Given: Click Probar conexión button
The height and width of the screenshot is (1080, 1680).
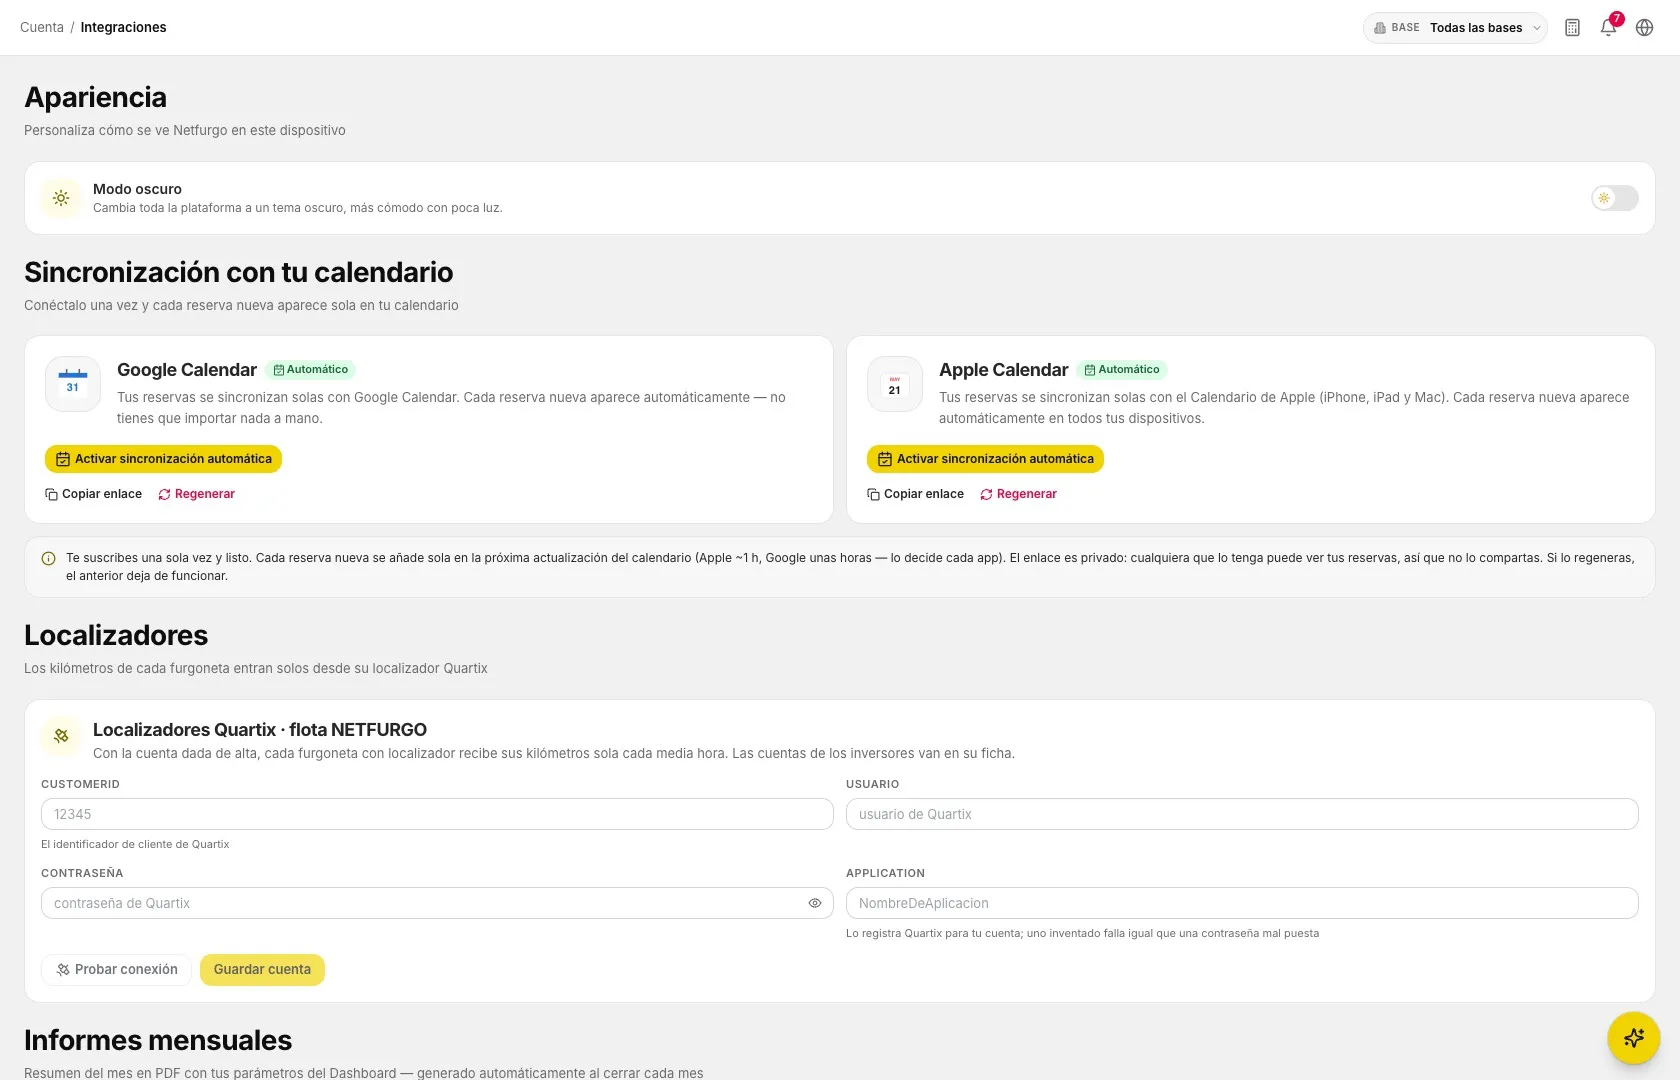Looking at the screenshot, I should (x=116, y=970).
